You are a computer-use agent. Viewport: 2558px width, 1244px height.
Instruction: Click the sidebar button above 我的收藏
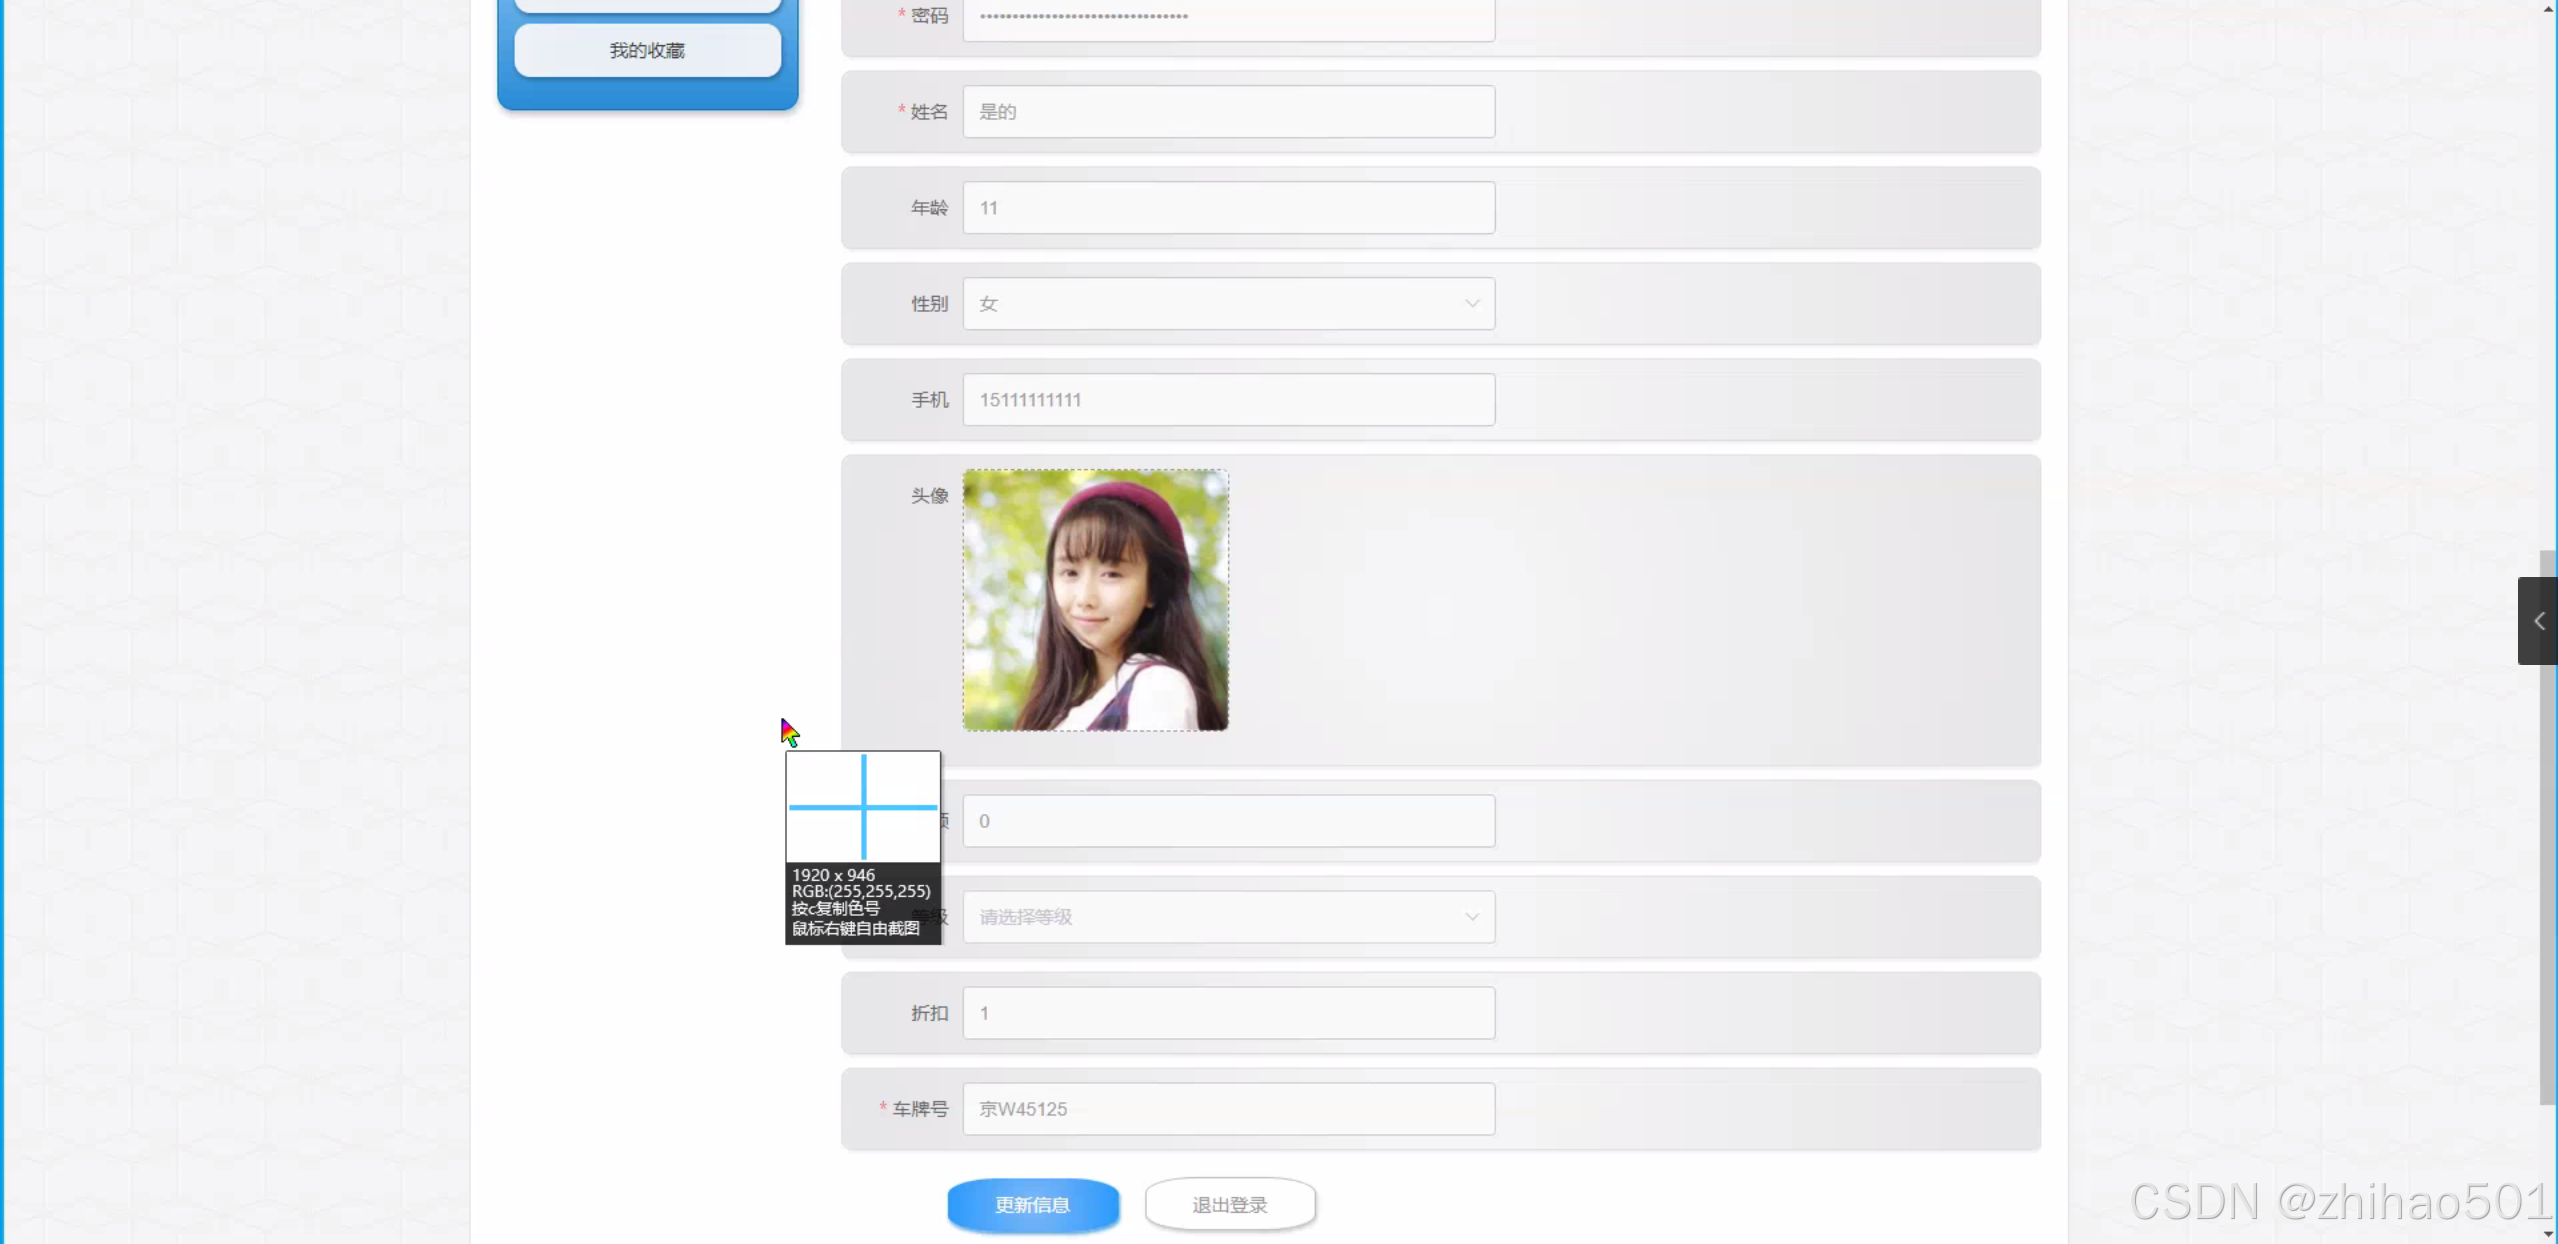pos(647,5)
